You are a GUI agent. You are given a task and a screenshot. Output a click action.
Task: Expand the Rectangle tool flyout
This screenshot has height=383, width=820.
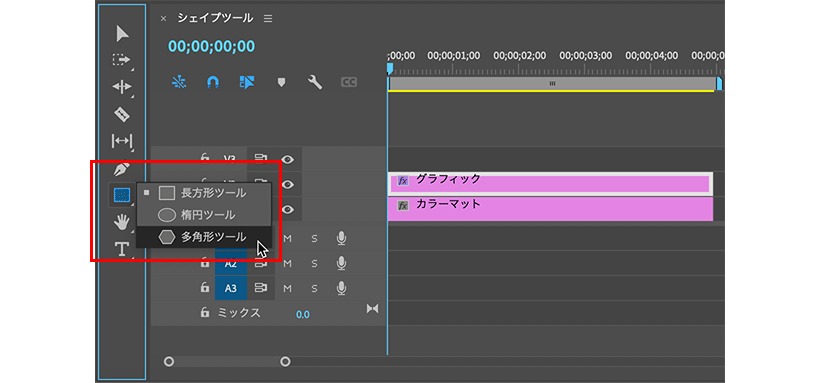coord(121,195)
